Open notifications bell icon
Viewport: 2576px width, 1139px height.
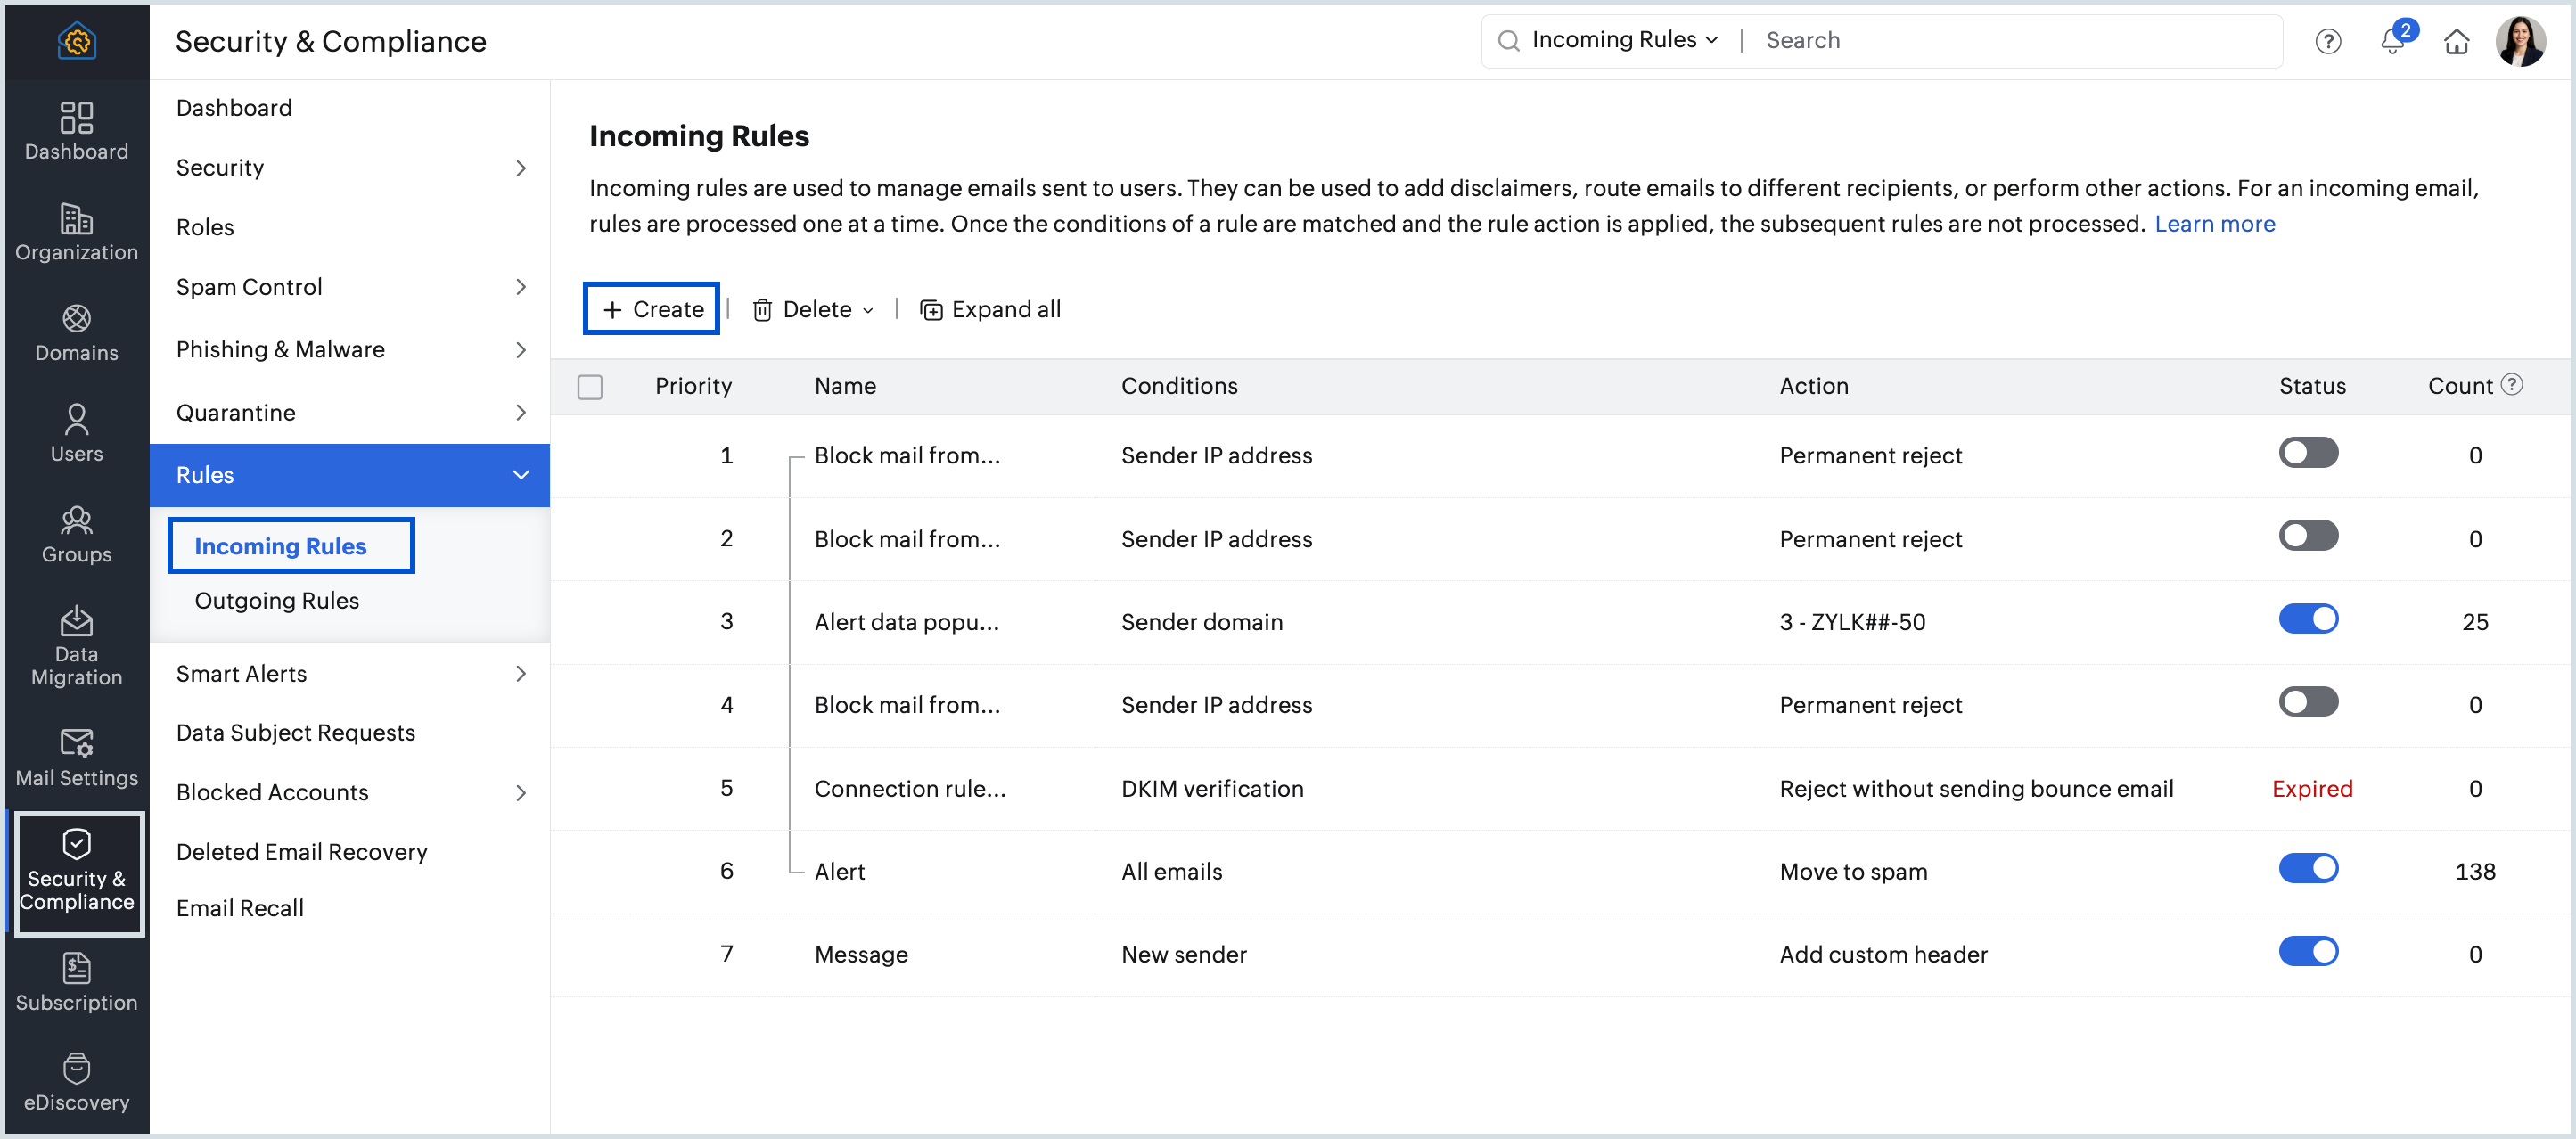[x=2392, y=41]
